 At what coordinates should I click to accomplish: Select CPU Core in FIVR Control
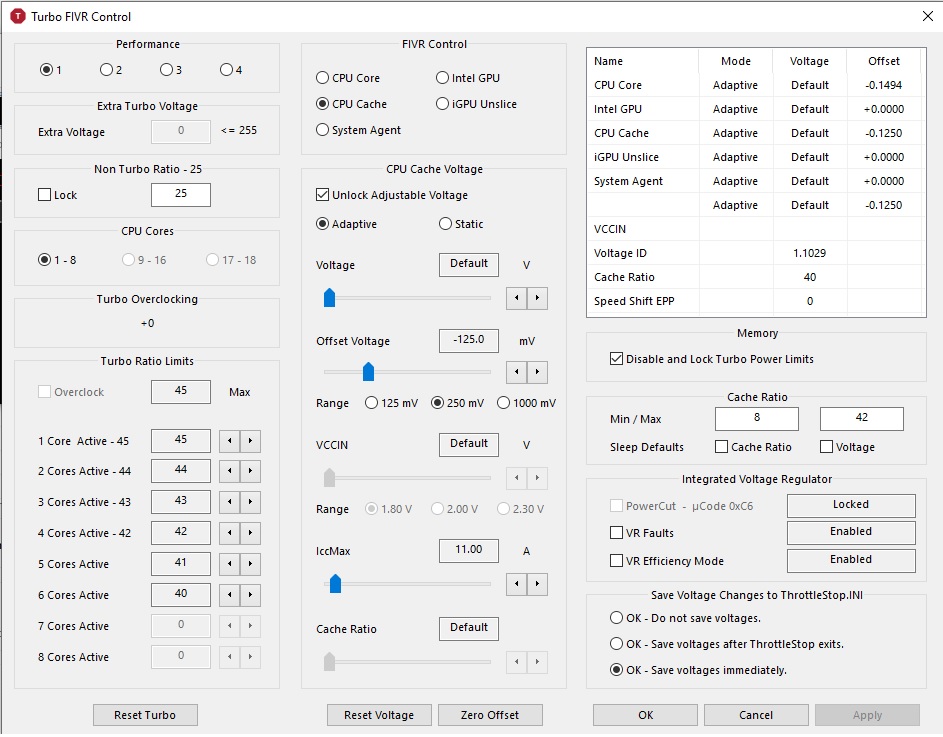348,78
